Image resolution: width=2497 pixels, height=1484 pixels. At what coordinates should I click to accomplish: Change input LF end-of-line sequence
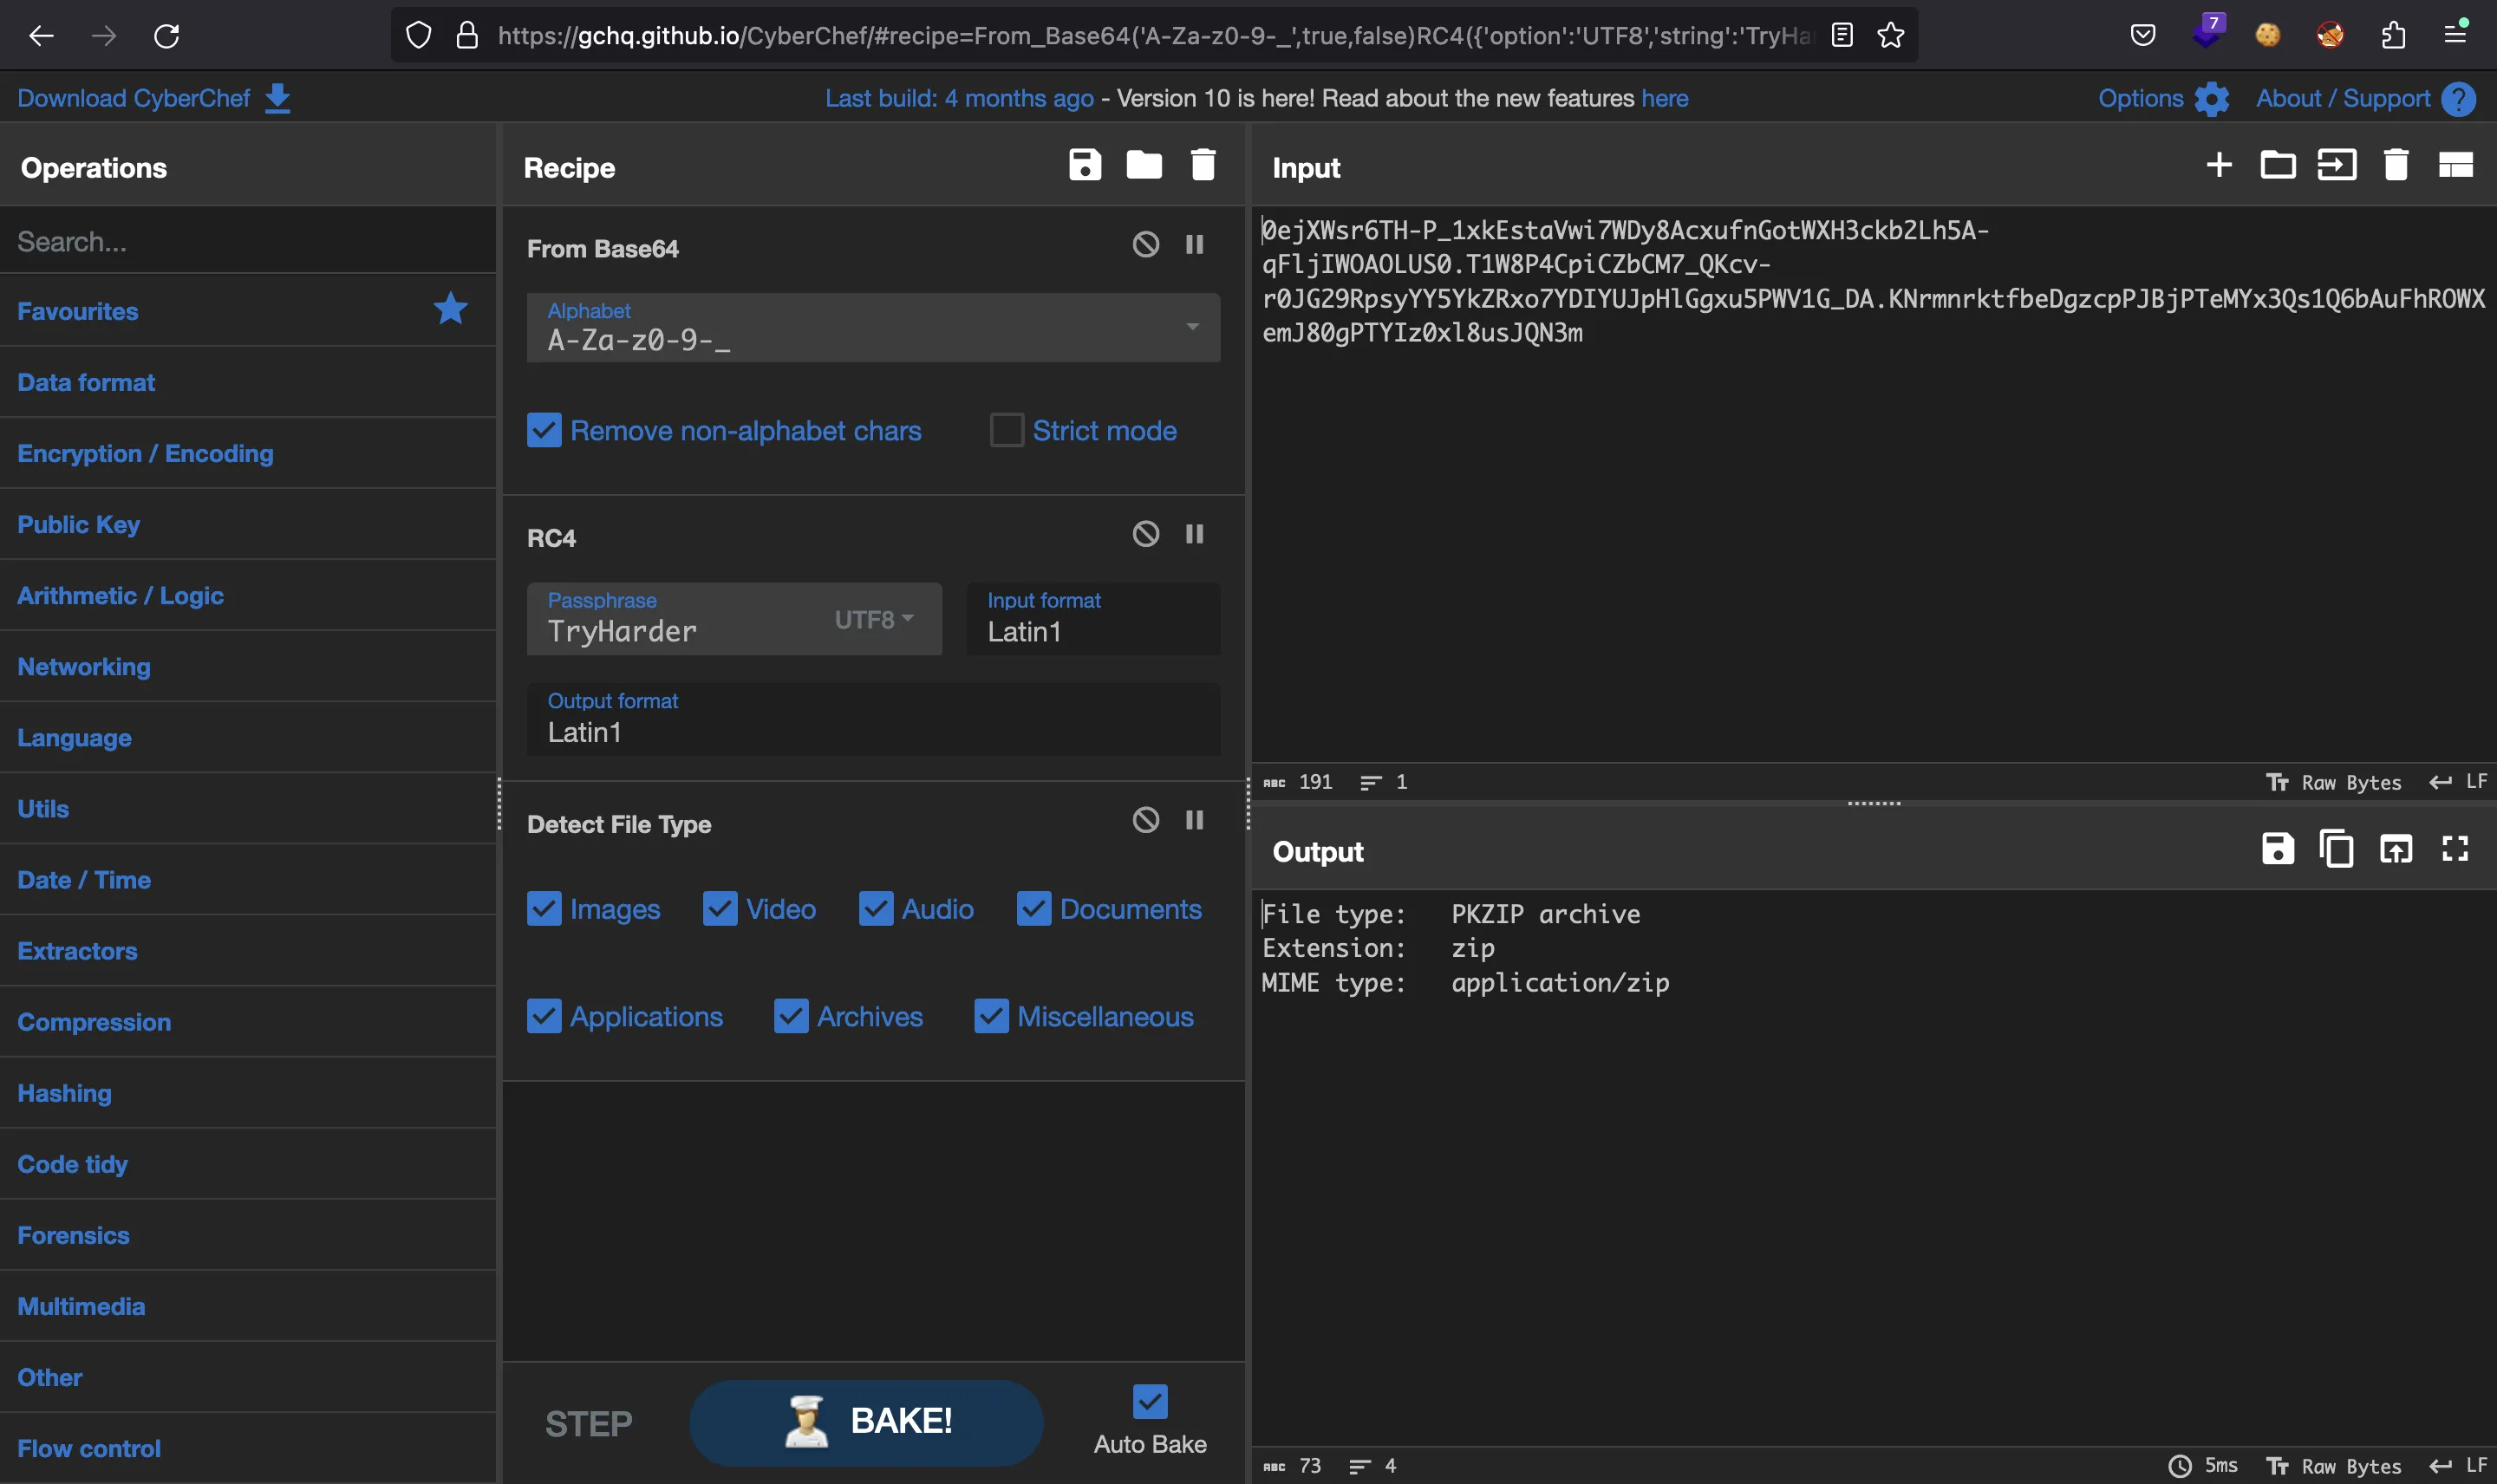pyautogui.click(x=2458, y=782)
